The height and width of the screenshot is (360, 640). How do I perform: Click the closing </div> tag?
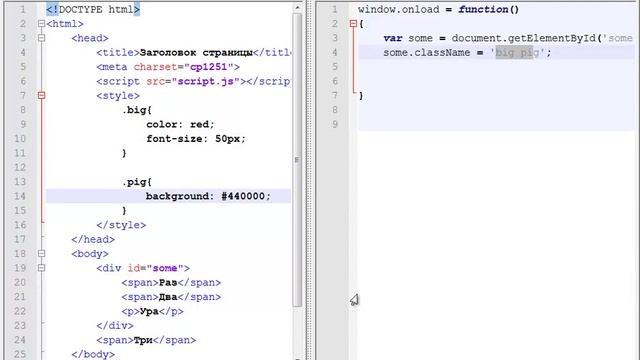115,325
